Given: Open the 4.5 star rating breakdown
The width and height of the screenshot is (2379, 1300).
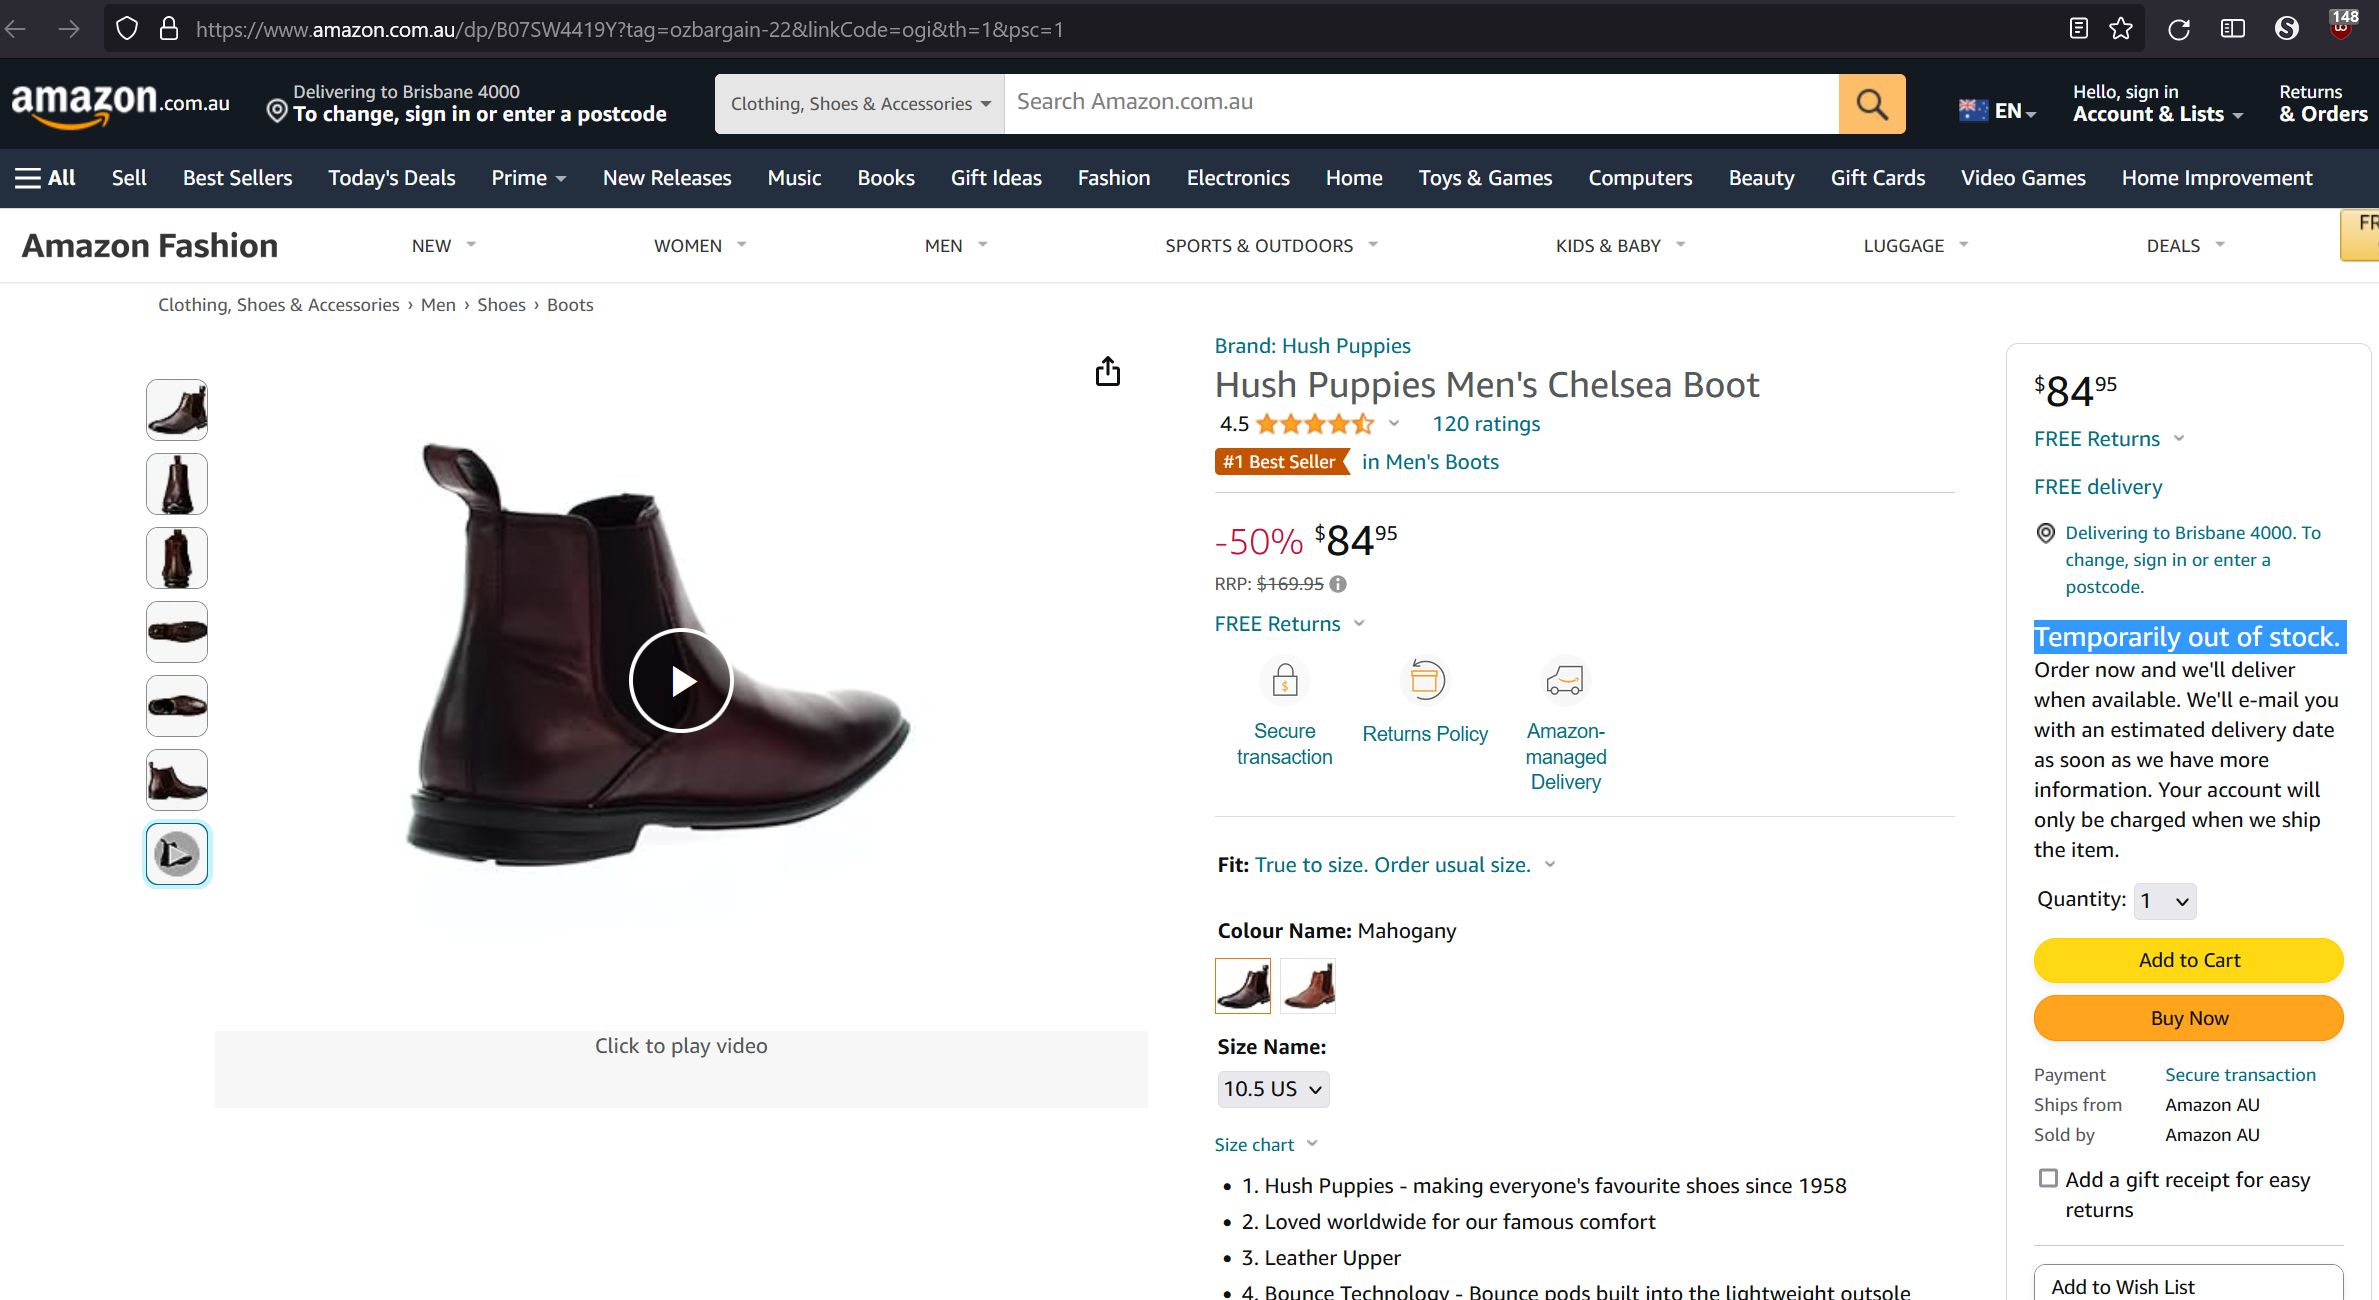Looking at the screenshot, I should pyautogui.click(x=1308, y=424).
